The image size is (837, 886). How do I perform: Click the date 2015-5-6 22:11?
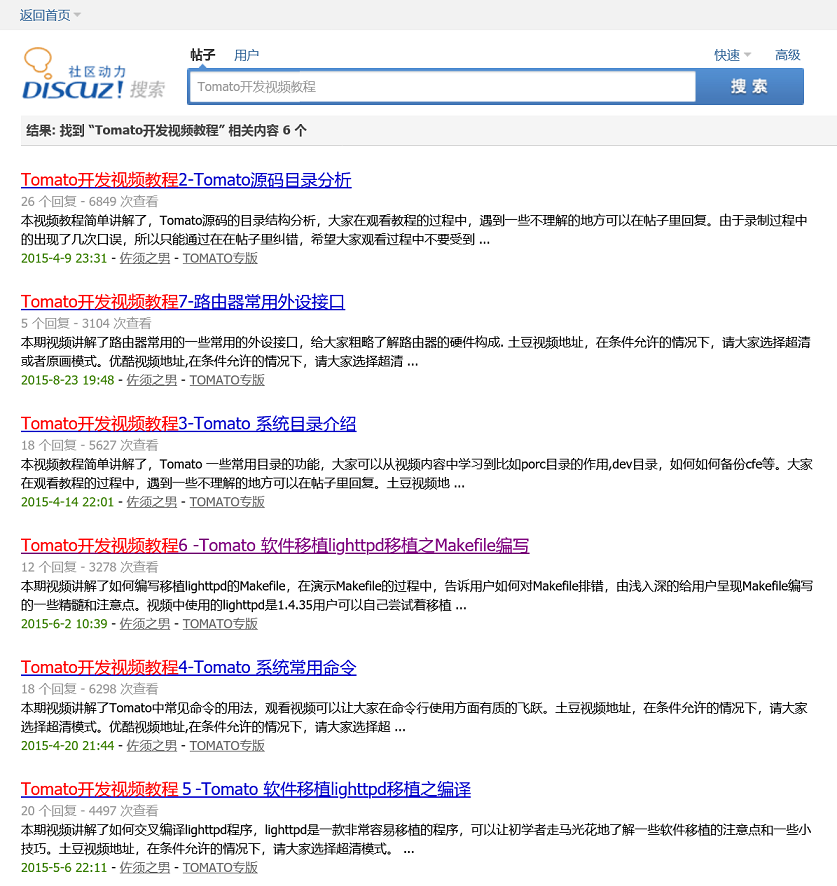[64, 867]
